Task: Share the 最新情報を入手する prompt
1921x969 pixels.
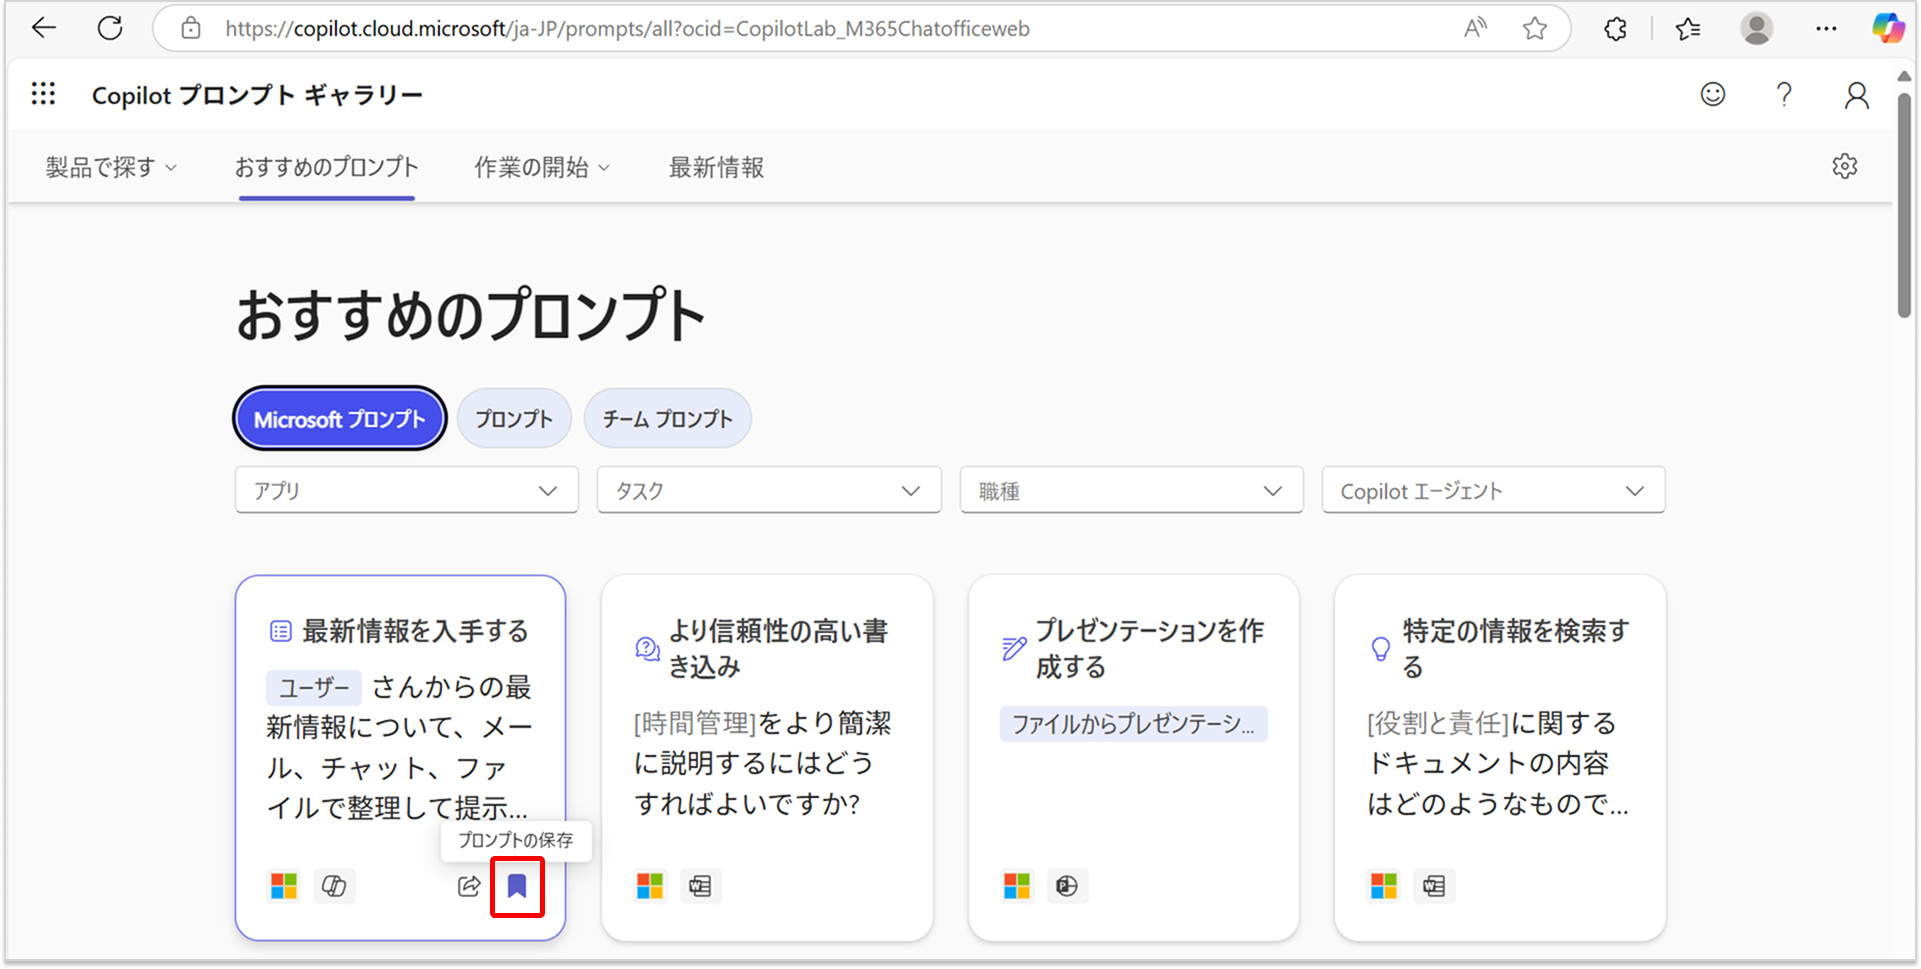Action: (468, 885)
